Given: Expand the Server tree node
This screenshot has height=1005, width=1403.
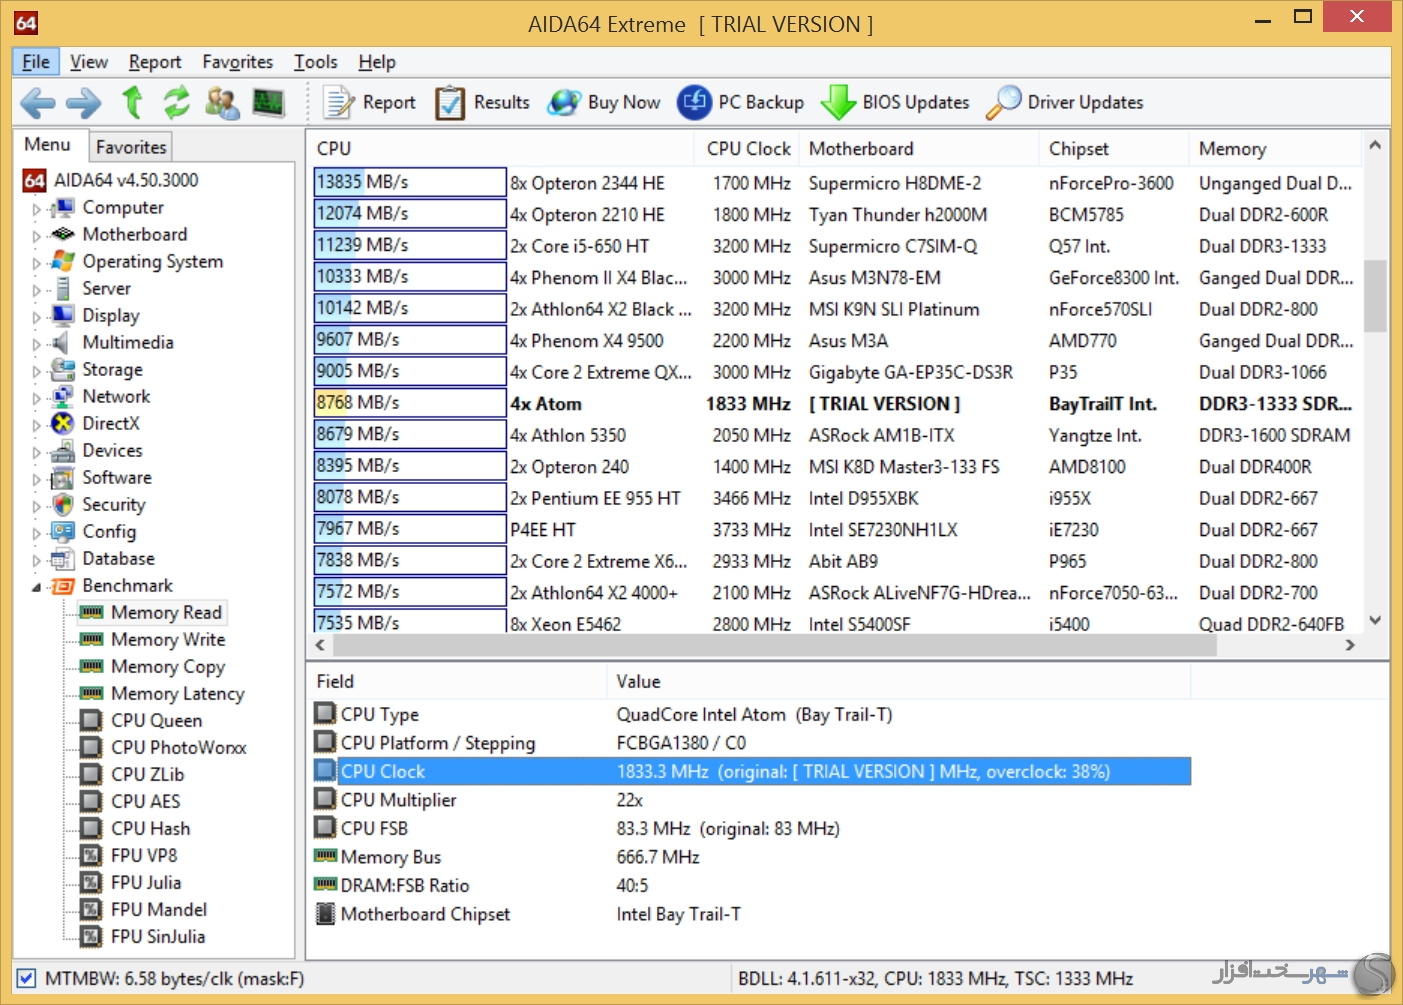Looking at the screenshot, I should pyautogui.click(x=37, y=290).
